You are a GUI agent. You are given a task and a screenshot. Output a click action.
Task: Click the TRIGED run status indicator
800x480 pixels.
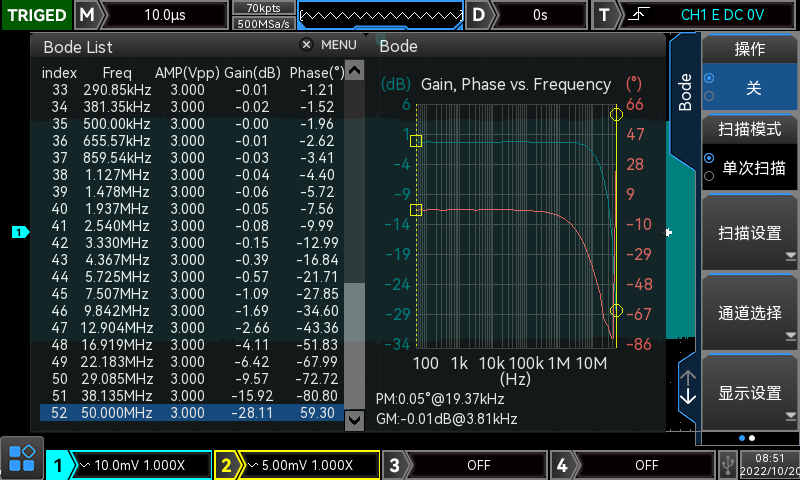click(36, 15)
